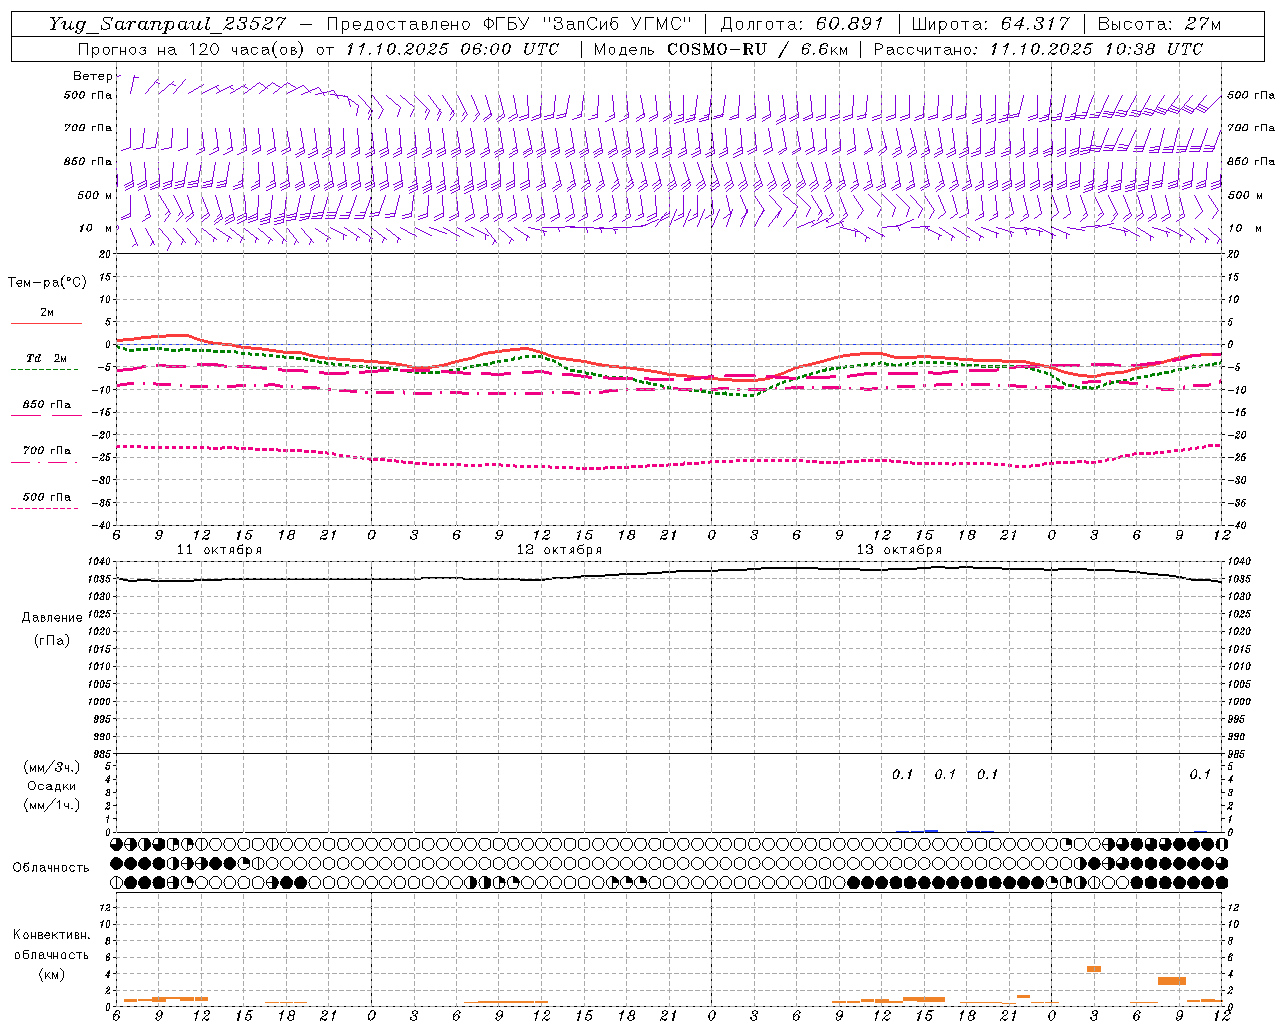1280x1024 pixels.
Task: Click the latitude value "Широта: 64.317"
Action: [990, 25]
